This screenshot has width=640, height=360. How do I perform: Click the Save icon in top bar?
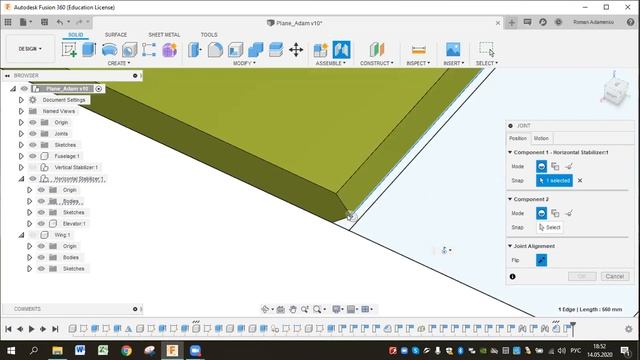coord(44,22)
